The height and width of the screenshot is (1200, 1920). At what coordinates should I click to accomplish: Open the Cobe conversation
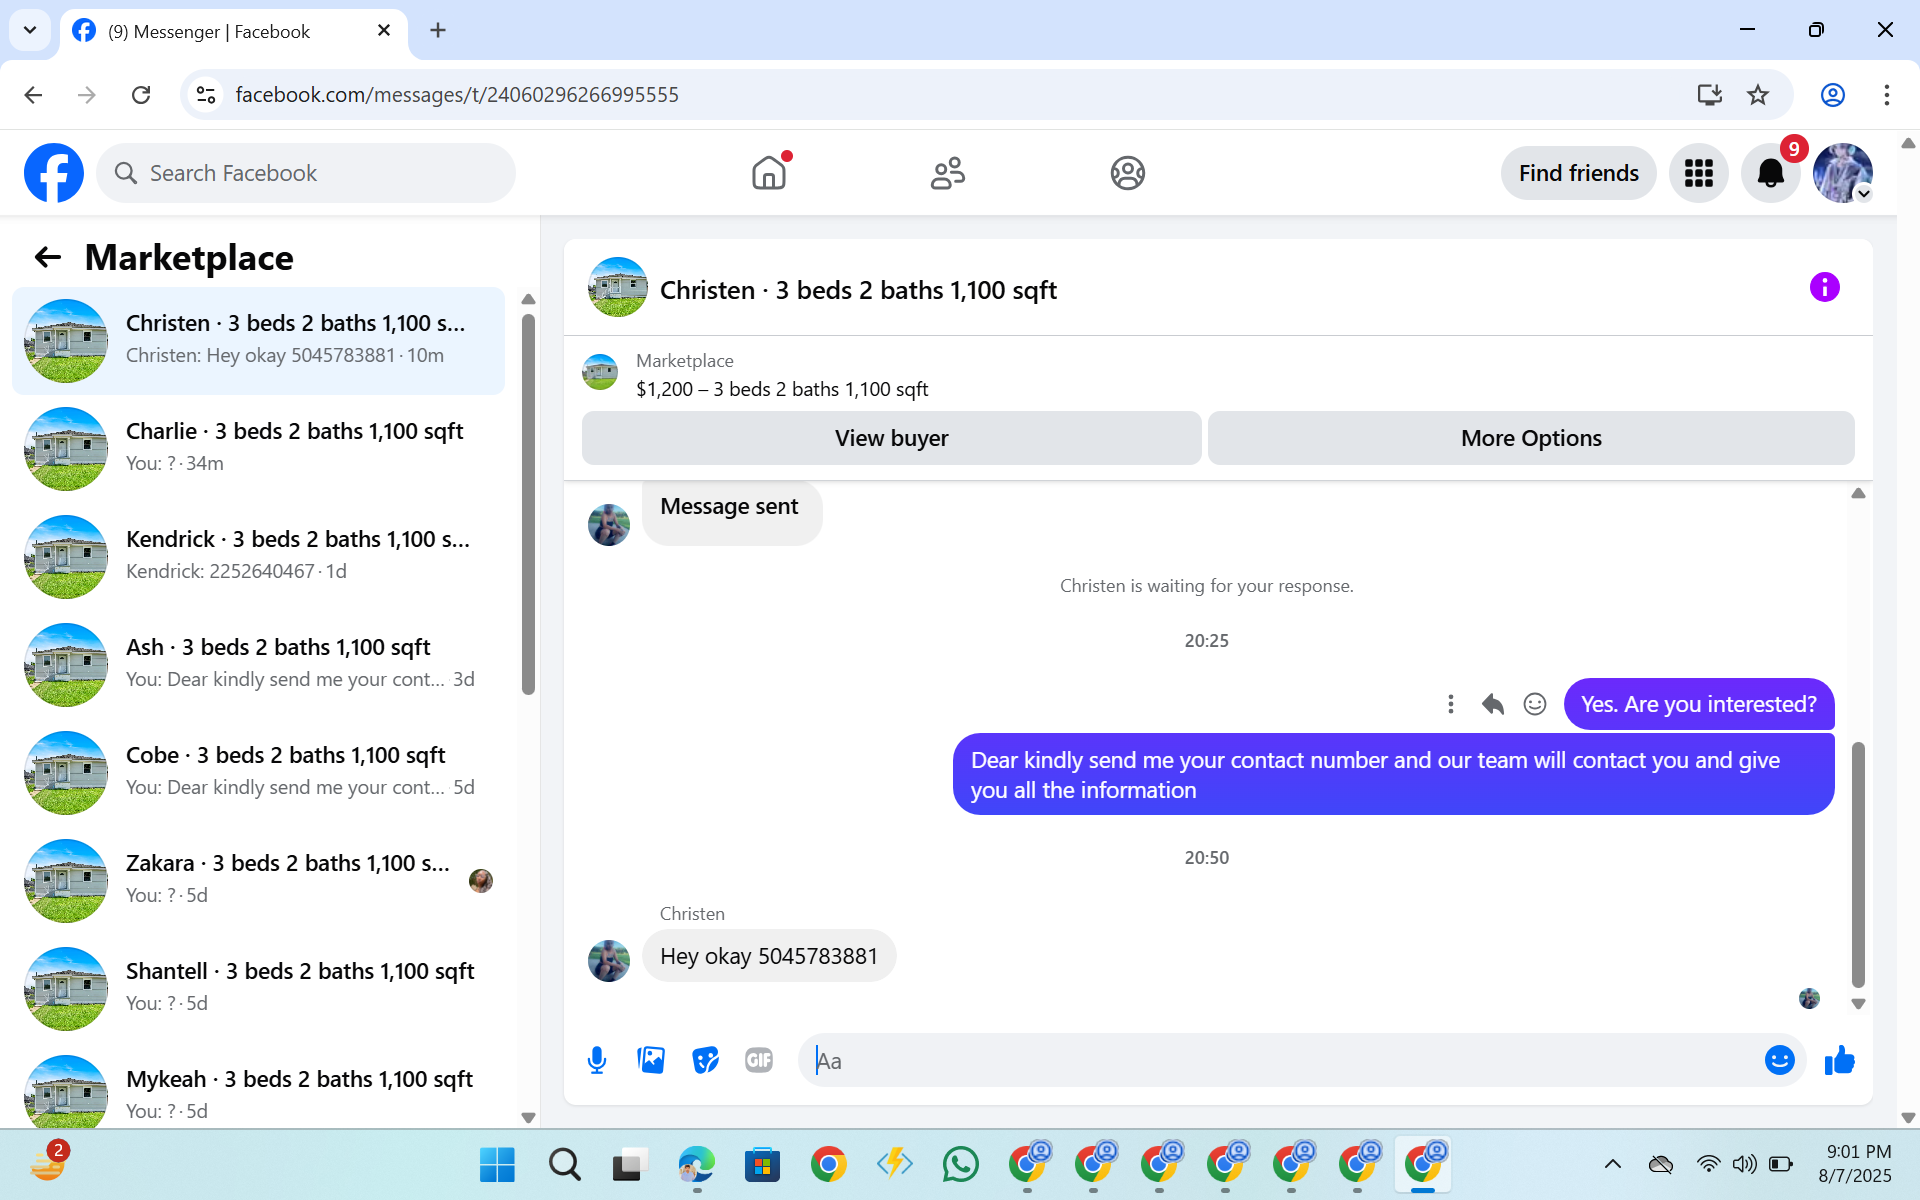(x=258, y=773)
